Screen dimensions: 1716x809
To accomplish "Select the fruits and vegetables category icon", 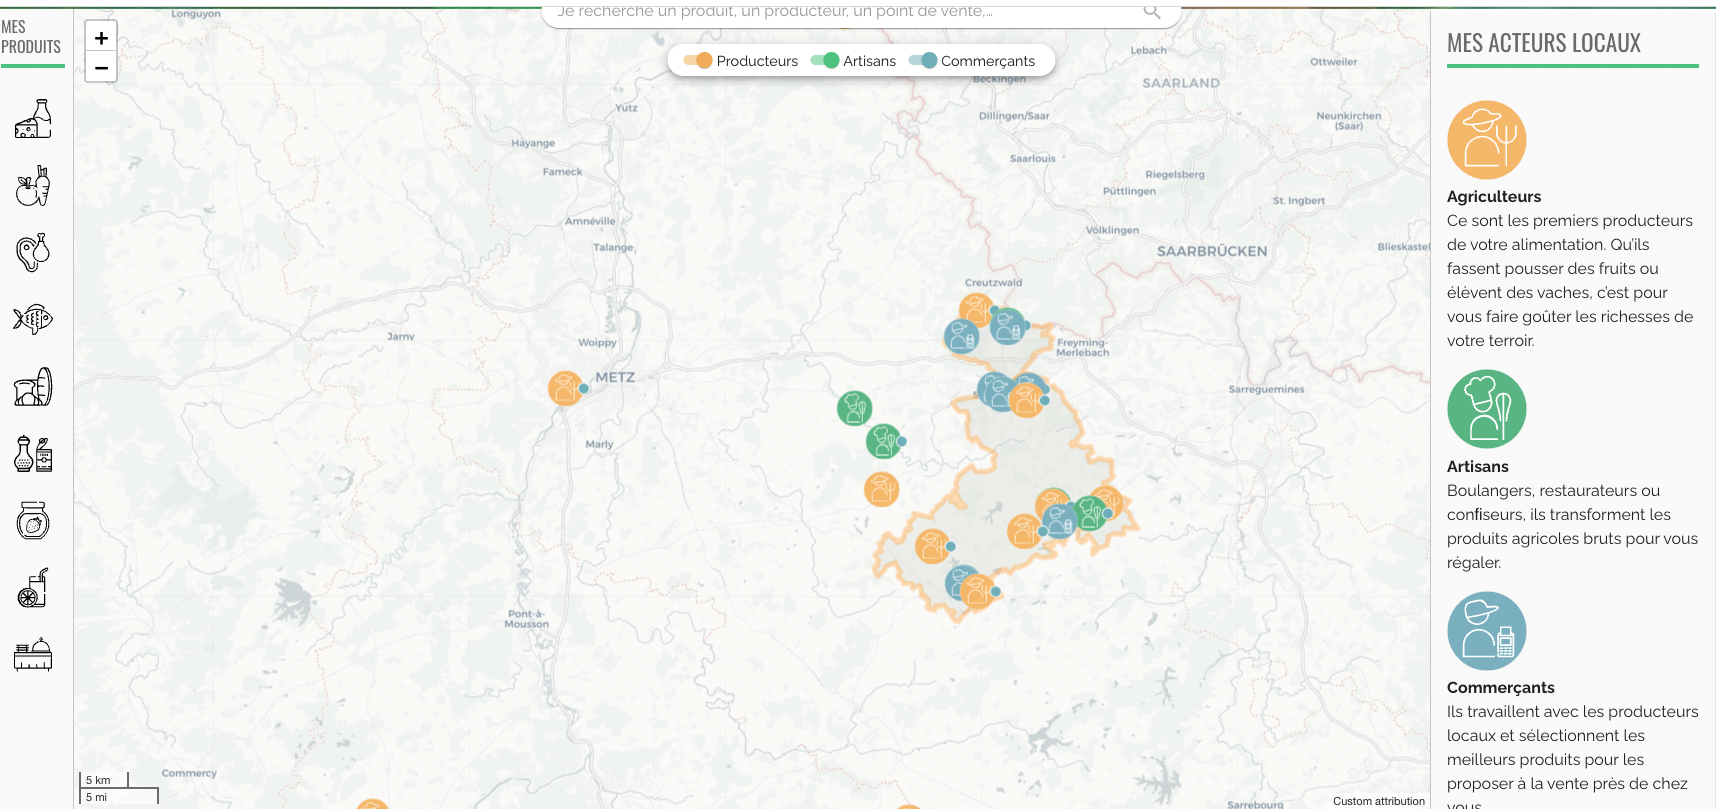I will (33, 186).
